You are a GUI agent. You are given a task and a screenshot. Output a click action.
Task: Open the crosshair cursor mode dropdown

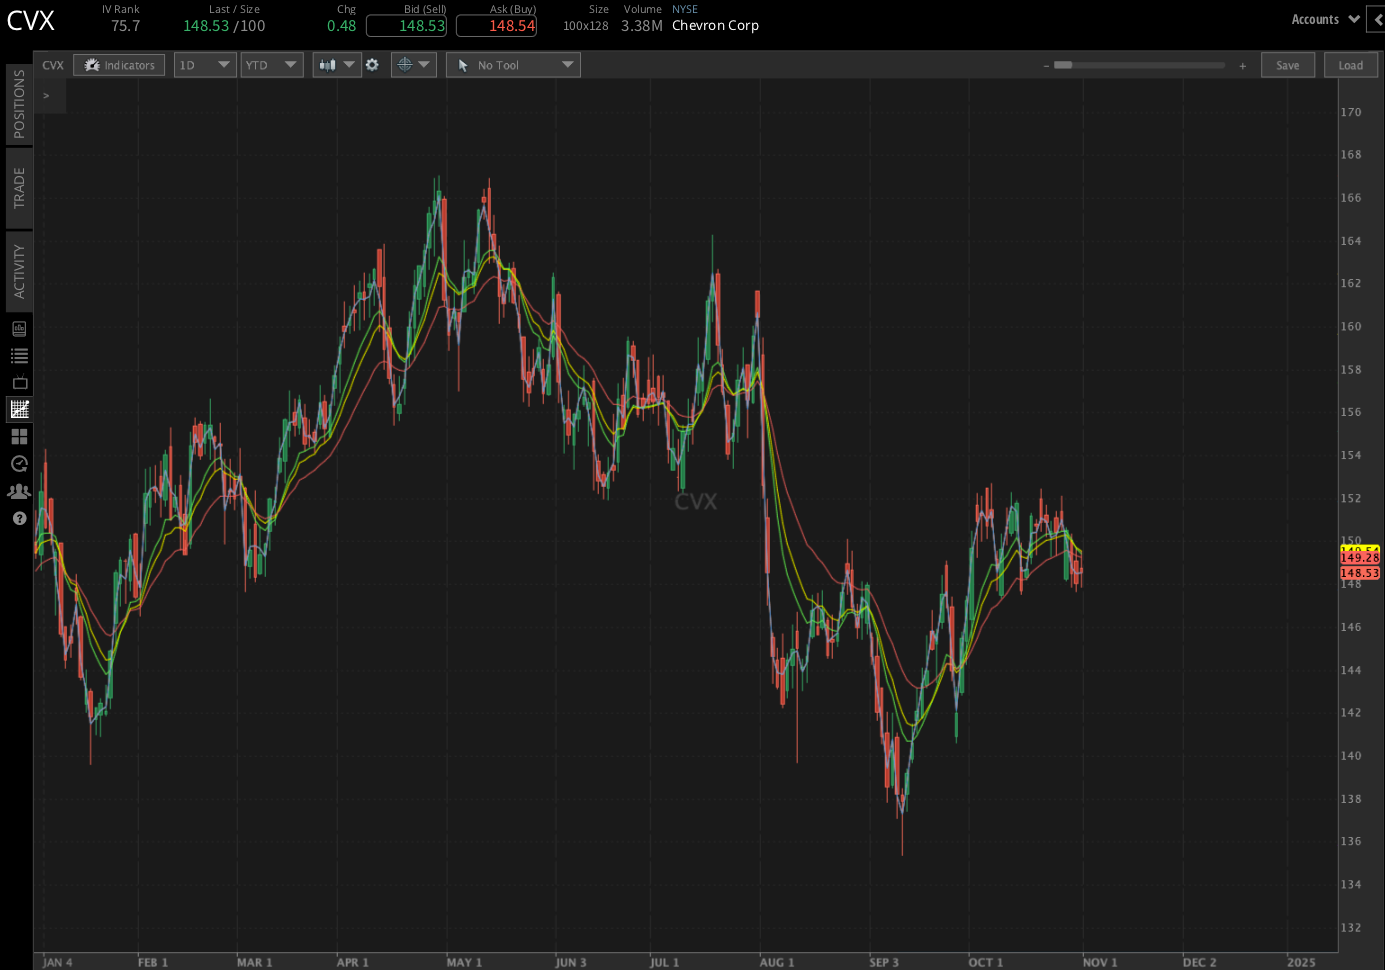[413, 65]
